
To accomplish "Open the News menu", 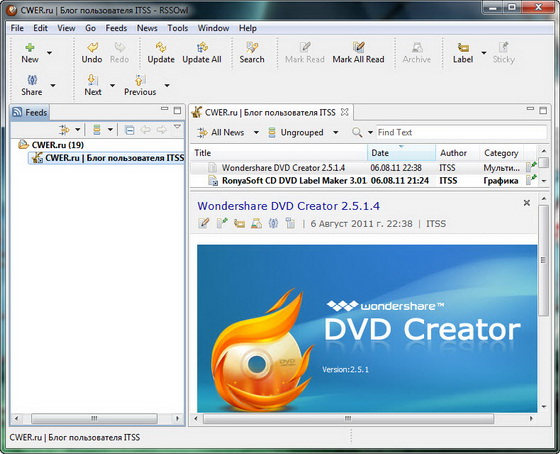I will tap(147, 28).
